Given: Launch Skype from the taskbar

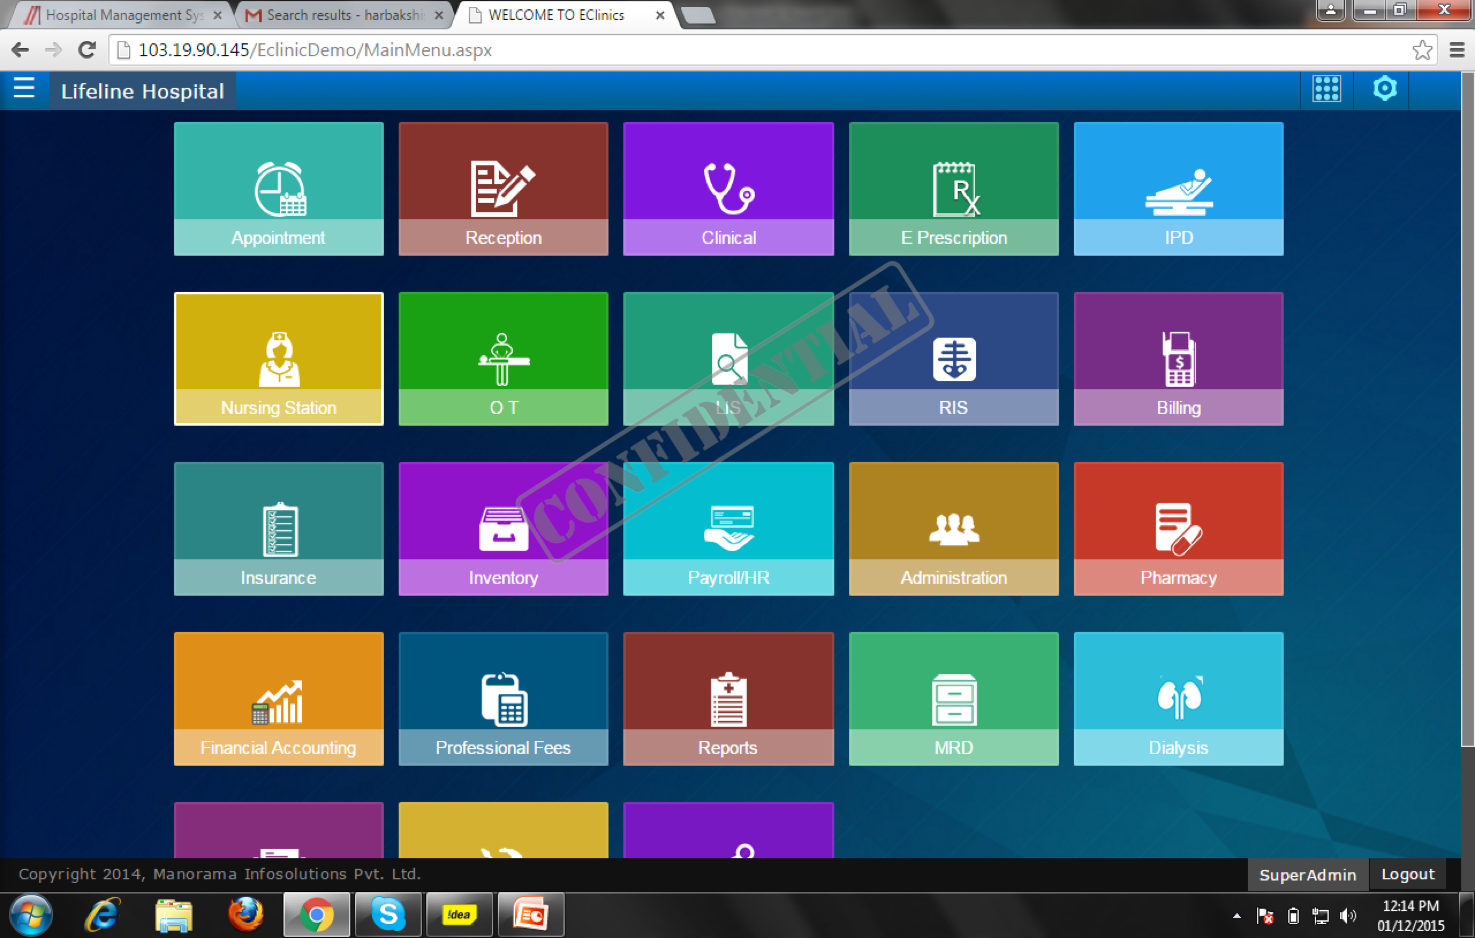Looking at the screenshot, I should [388, 913].
